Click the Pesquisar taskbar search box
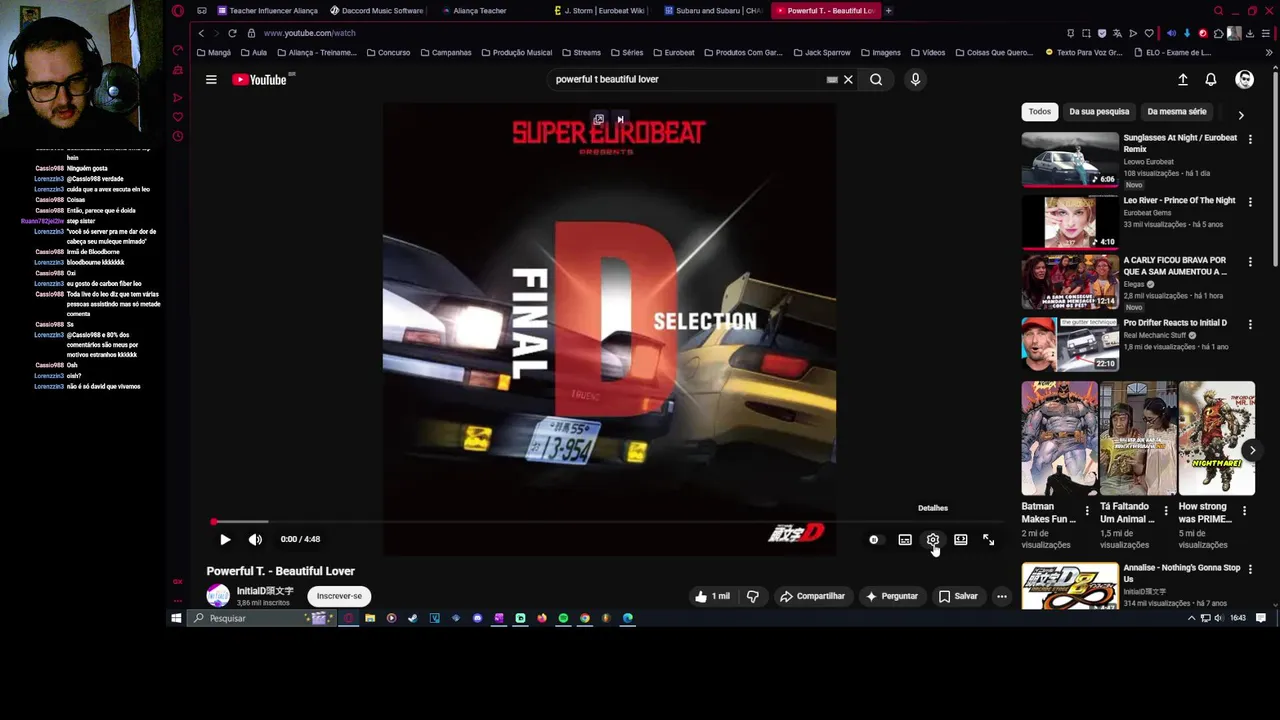 [262, 618]
